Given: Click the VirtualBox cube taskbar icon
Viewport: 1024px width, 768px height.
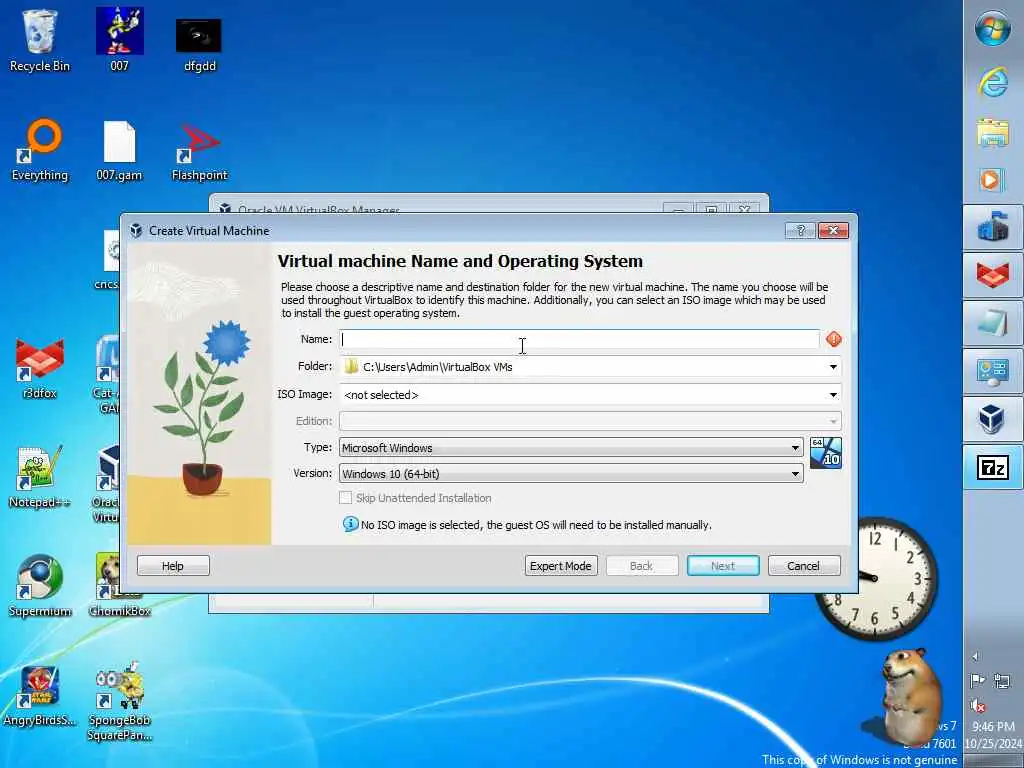Looking at the screenshot, I should [993, 419].
